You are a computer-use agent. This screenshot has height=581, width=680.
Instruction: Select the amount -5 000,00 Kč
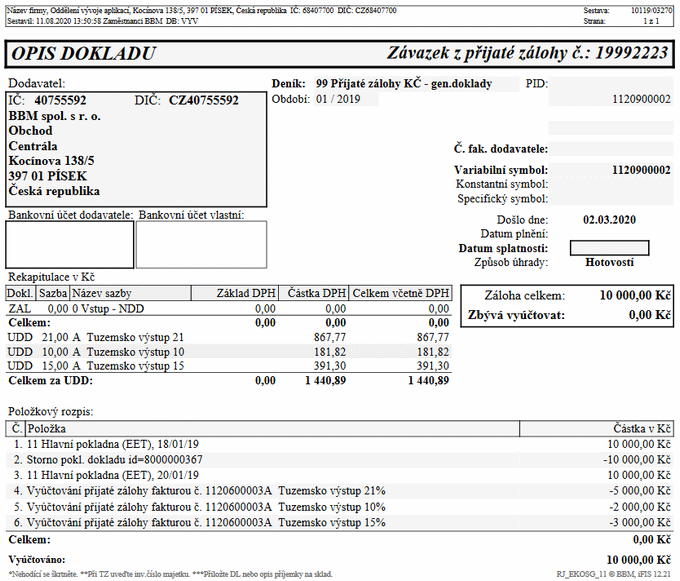pos(640,491)
